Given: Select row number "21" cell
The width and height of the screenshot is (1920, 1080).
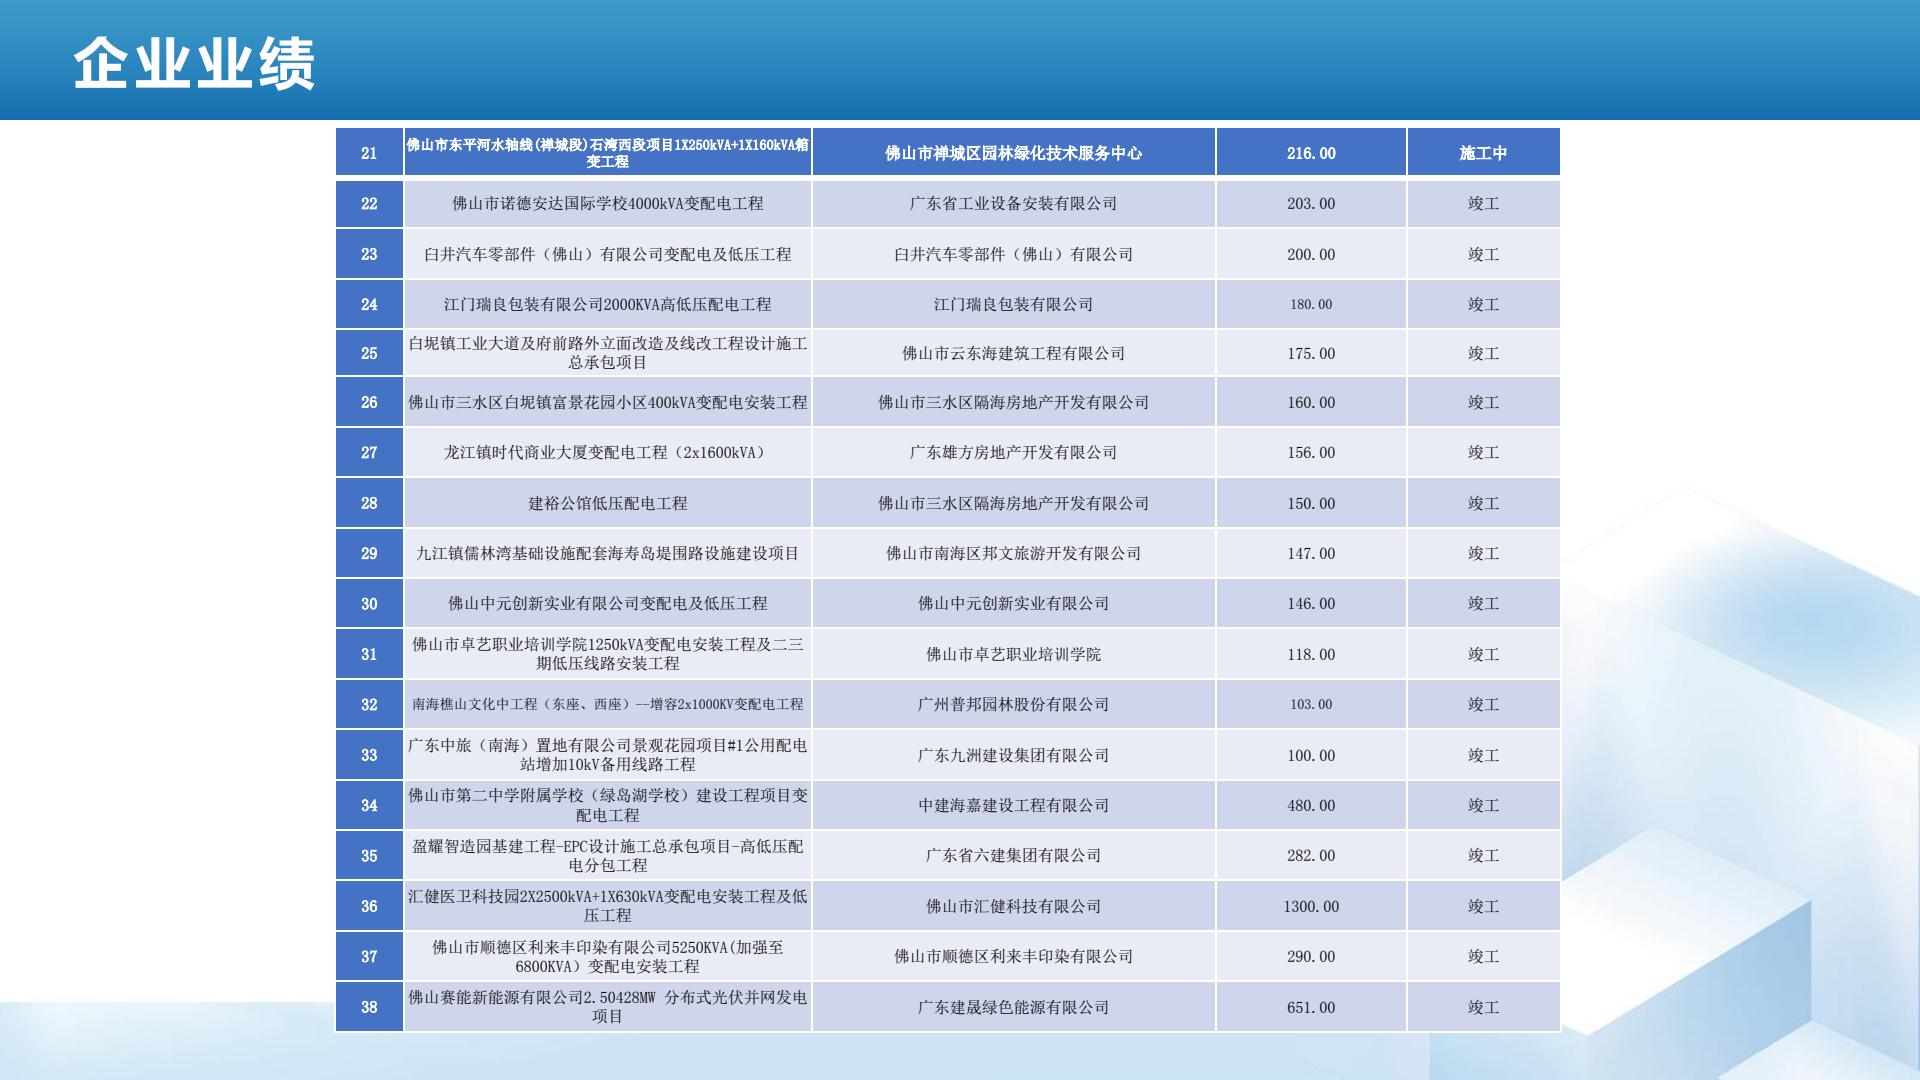Looking at the screenshot, I should (369, 153).
